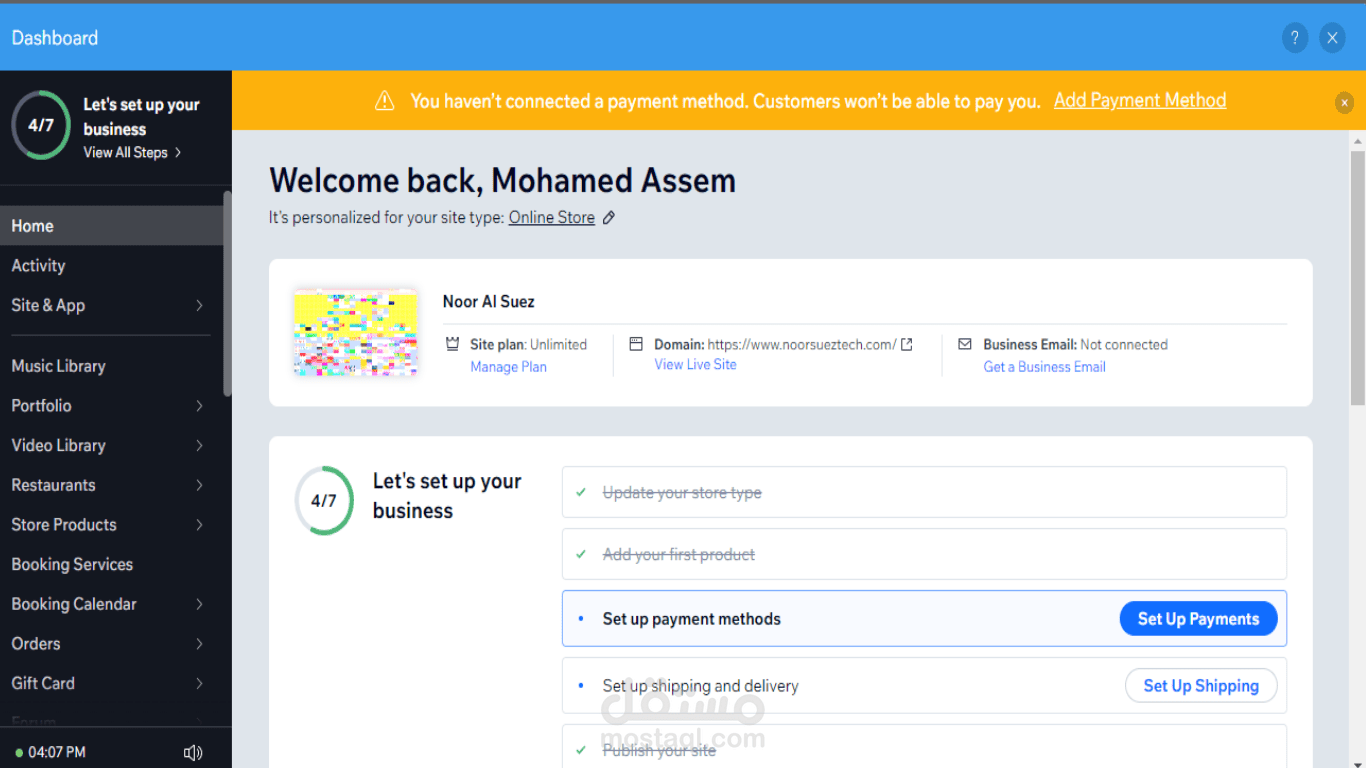Image resolution: width=1366 pixels, height=768 pixels.
Task: Click the Noor Al Suez site thumbnail
Action: 355,333
